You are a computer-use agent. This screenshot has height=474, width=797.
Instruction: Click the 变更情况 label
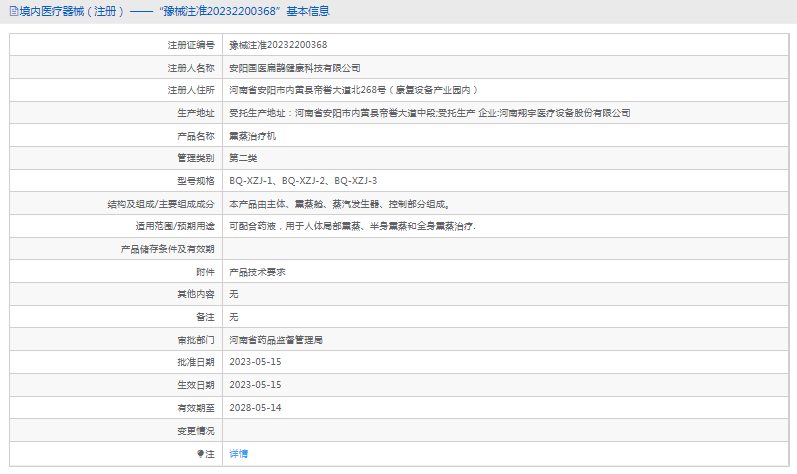[x=196, y=431]
